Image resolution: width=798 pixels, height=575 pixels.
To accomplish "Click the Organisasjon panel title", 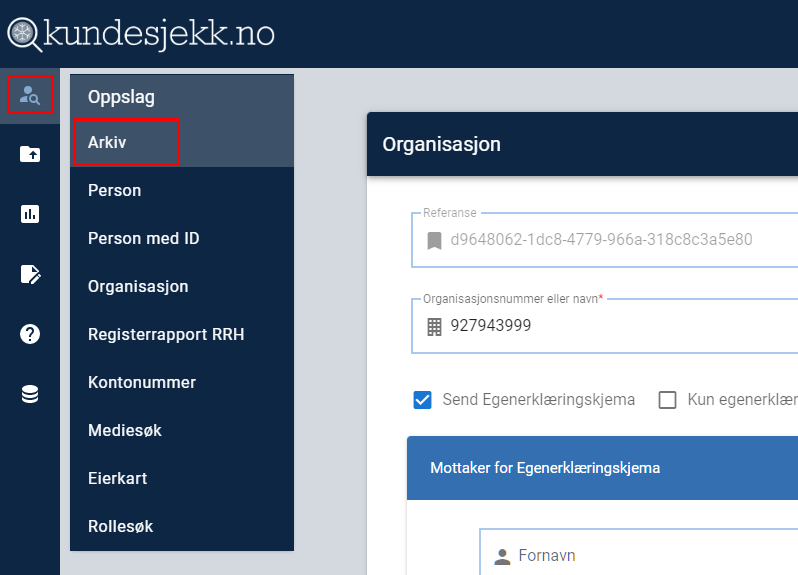I will coord(442,144).
